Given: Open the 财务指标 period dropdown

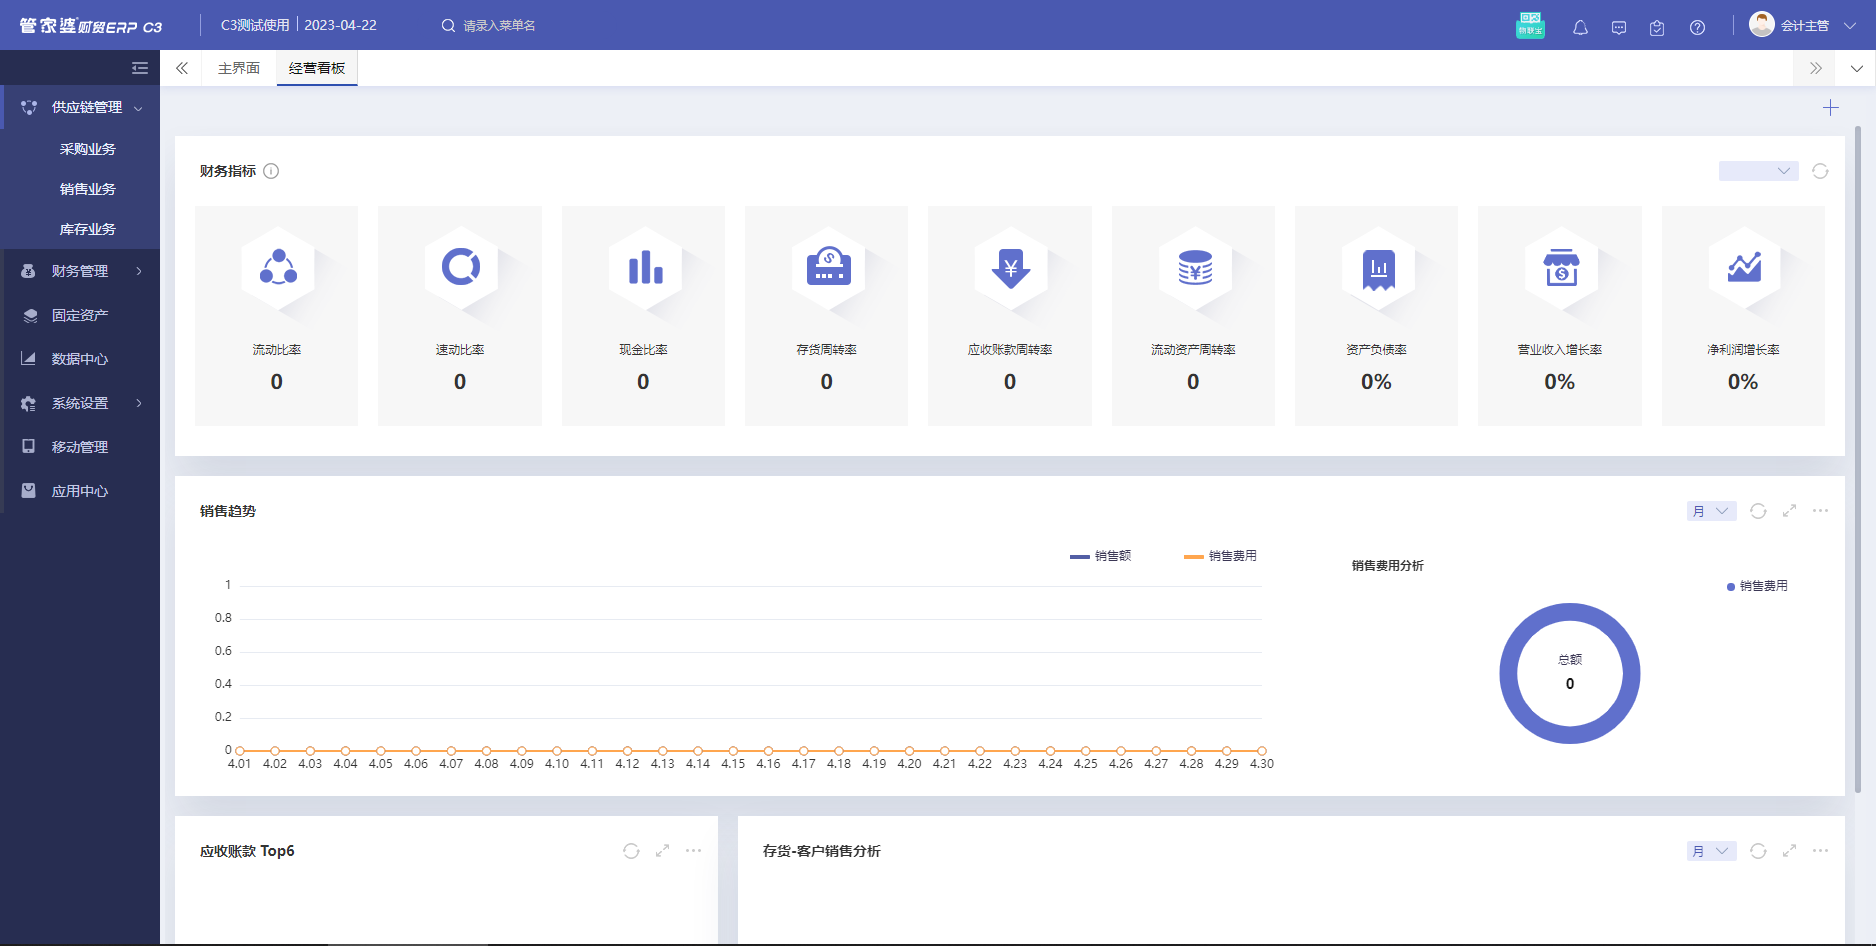Looking at the screenshot, I should pos(1758,171).
